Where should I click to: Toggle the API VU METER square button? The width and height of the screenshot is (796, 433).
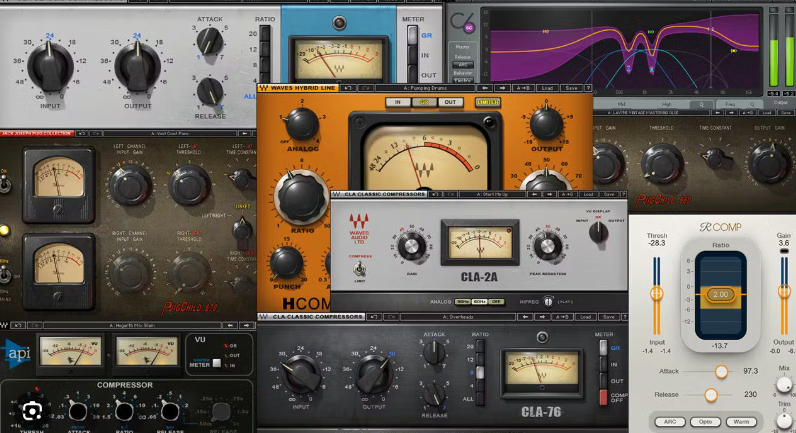217,363
